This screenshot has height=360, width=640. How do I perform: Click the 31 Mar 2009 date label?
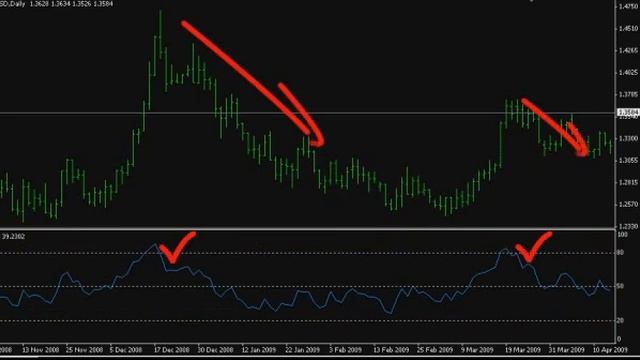pos(566,350)
